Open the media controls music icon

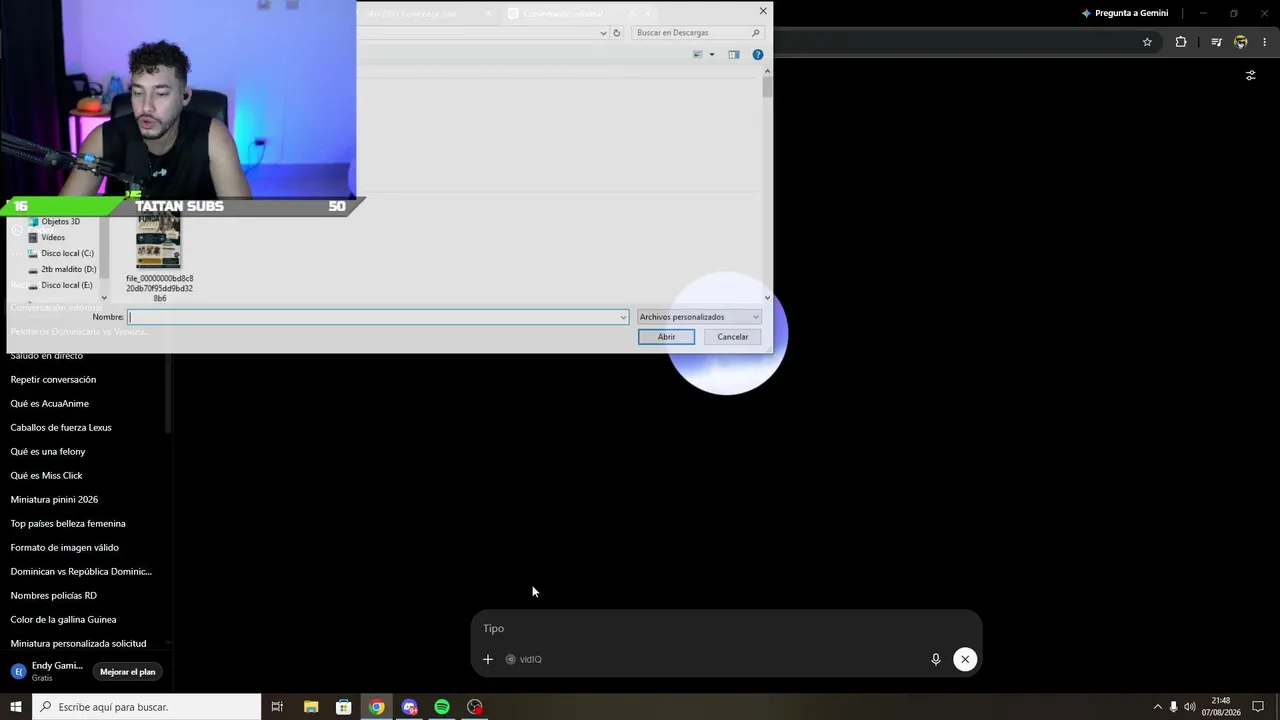[x=1216, y=42]
